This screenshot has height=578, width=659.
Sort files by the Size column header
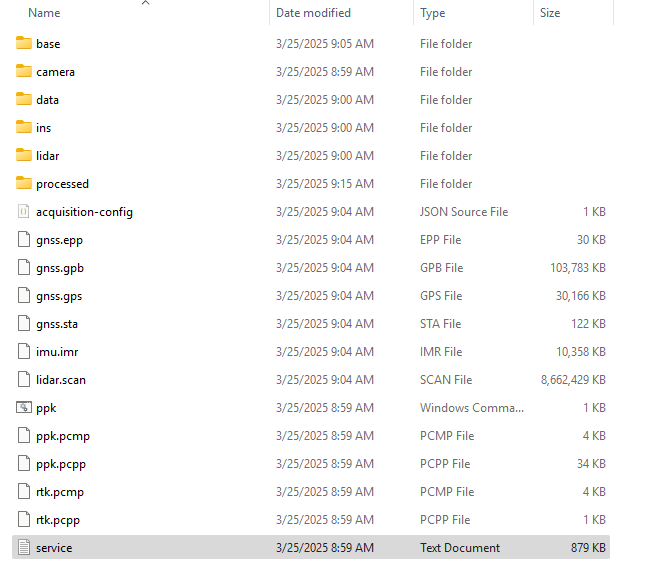coord(550,13)
